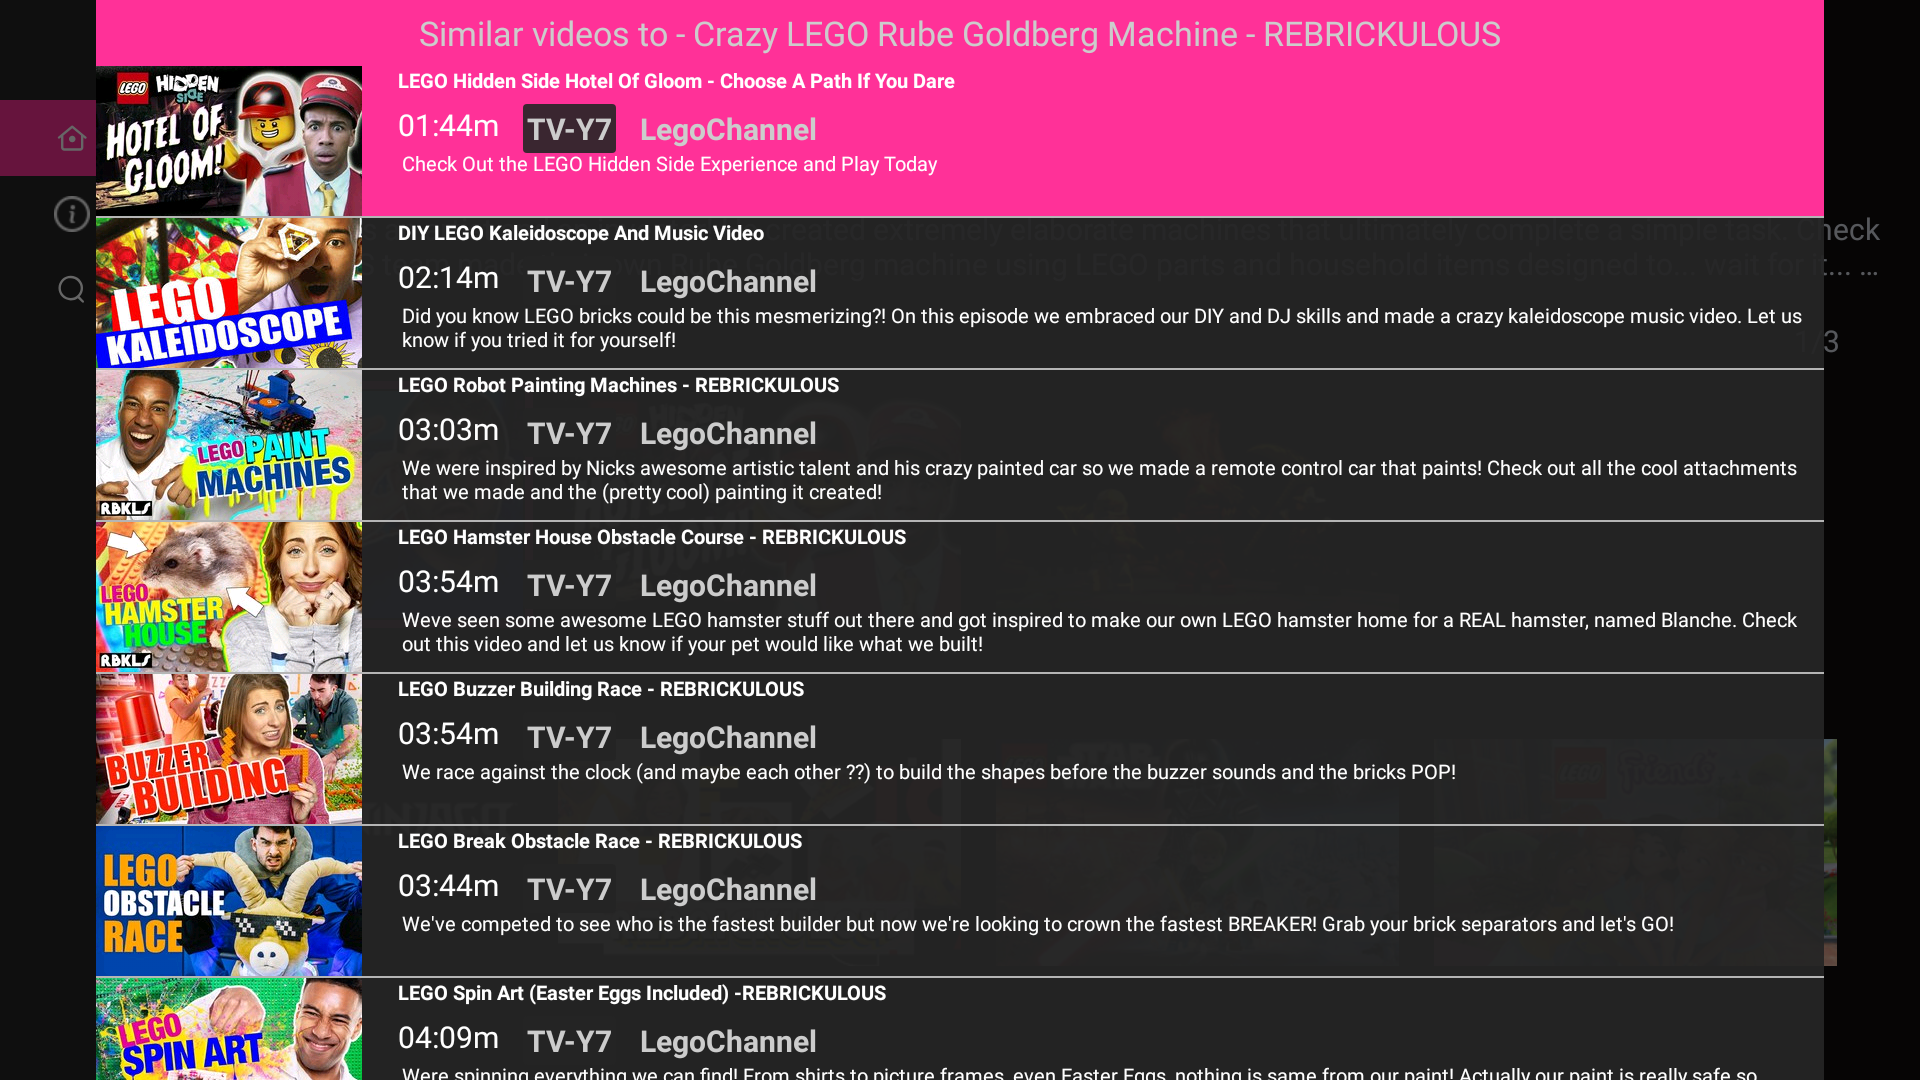The width and height of the screenshot is (1920, 1080).
Task: Select Buzzer Building thumbnail
Action: [229, 749]
